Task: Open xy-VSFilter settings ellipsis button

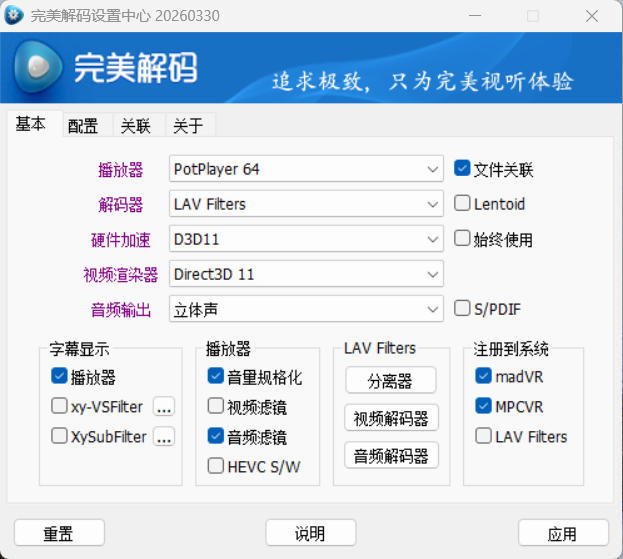Action: pos(164,407)
